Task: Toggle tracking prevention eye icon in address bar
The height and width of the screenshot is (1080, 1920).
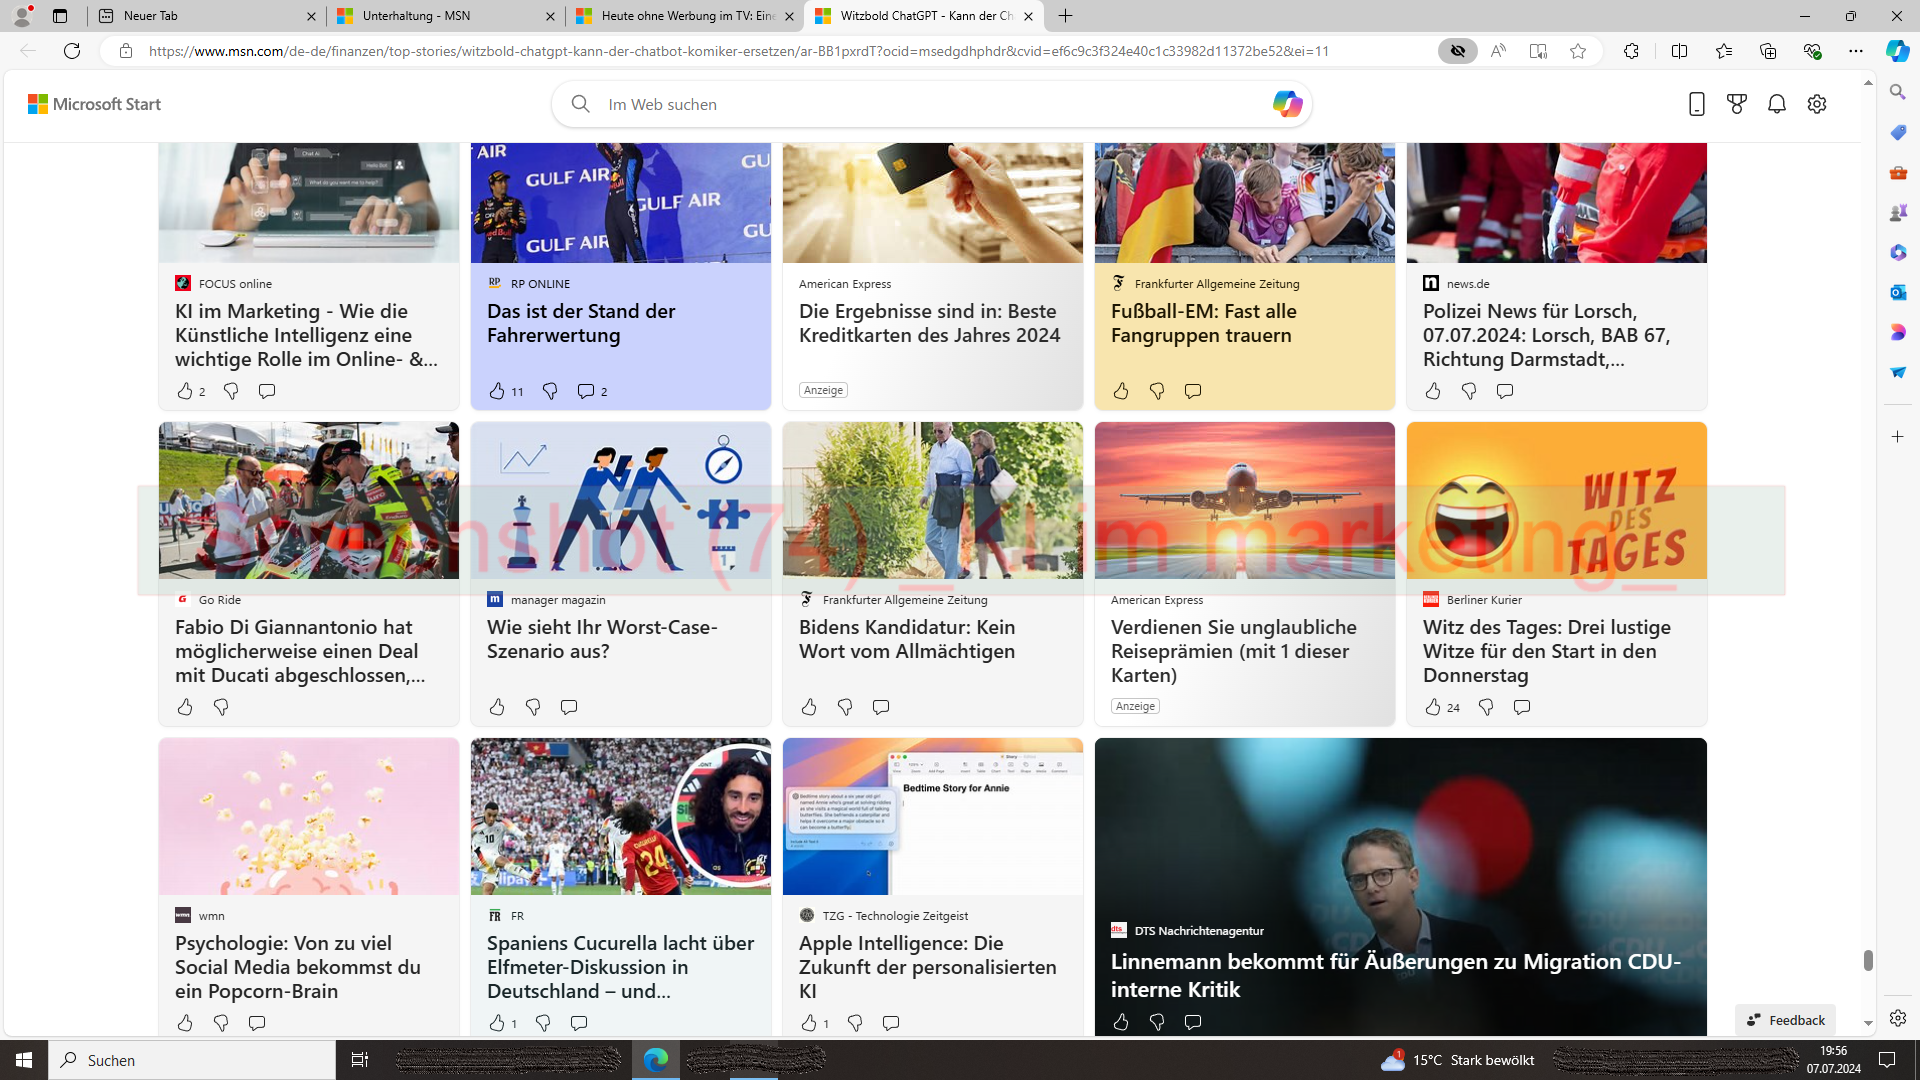Action: click(1458, 51)
